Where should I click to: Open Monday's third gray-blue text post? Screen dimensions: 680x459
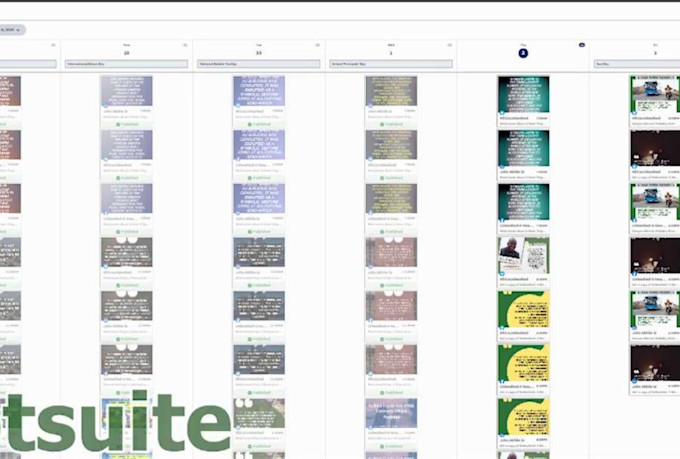pyautogui.click(x=127, y=209)
